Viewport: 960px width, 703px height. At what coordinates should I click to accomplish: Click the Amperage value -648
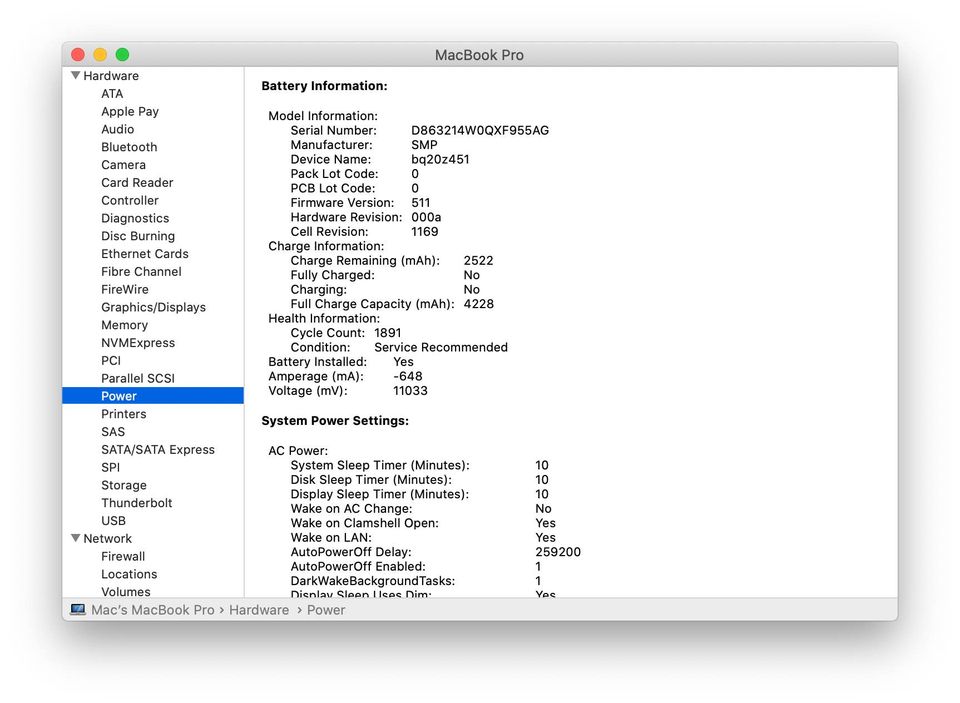coord(408,376)
